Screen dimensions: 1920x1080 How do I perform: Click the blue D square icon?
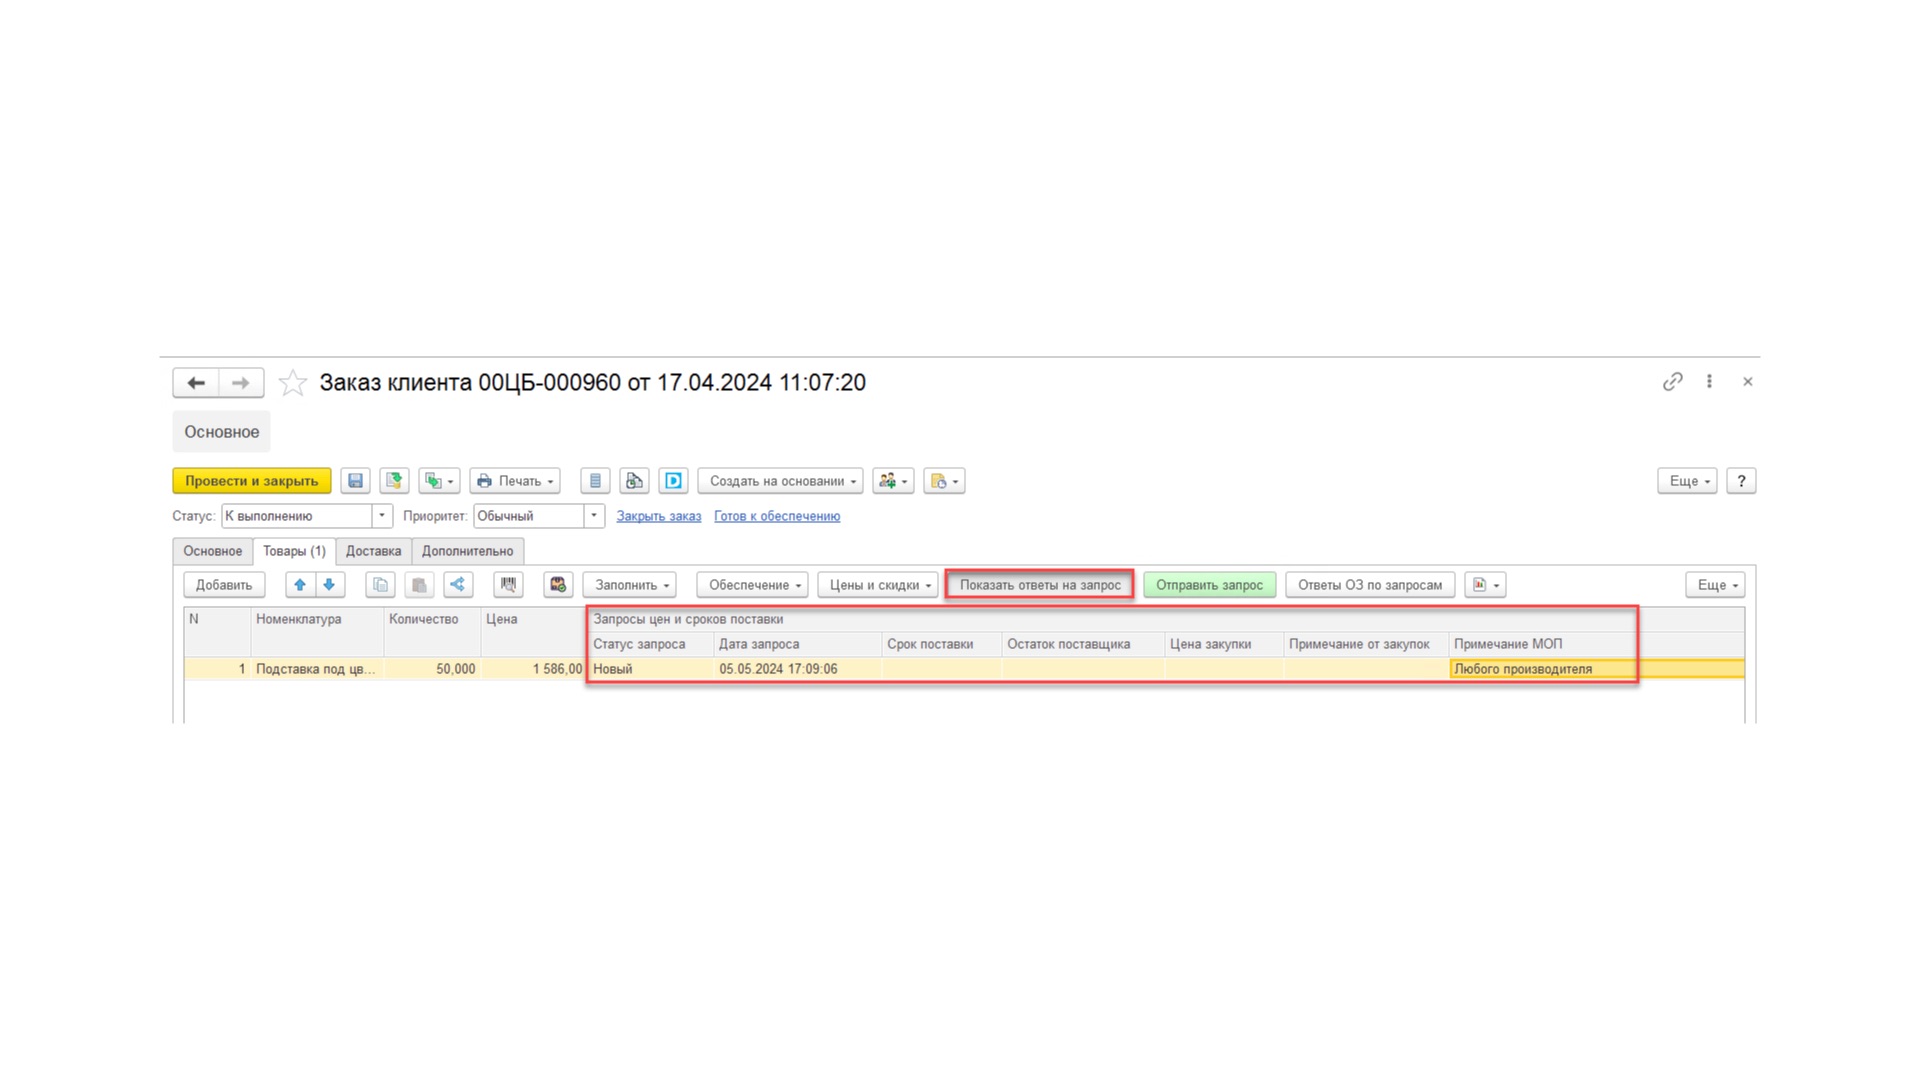point(673,481)
